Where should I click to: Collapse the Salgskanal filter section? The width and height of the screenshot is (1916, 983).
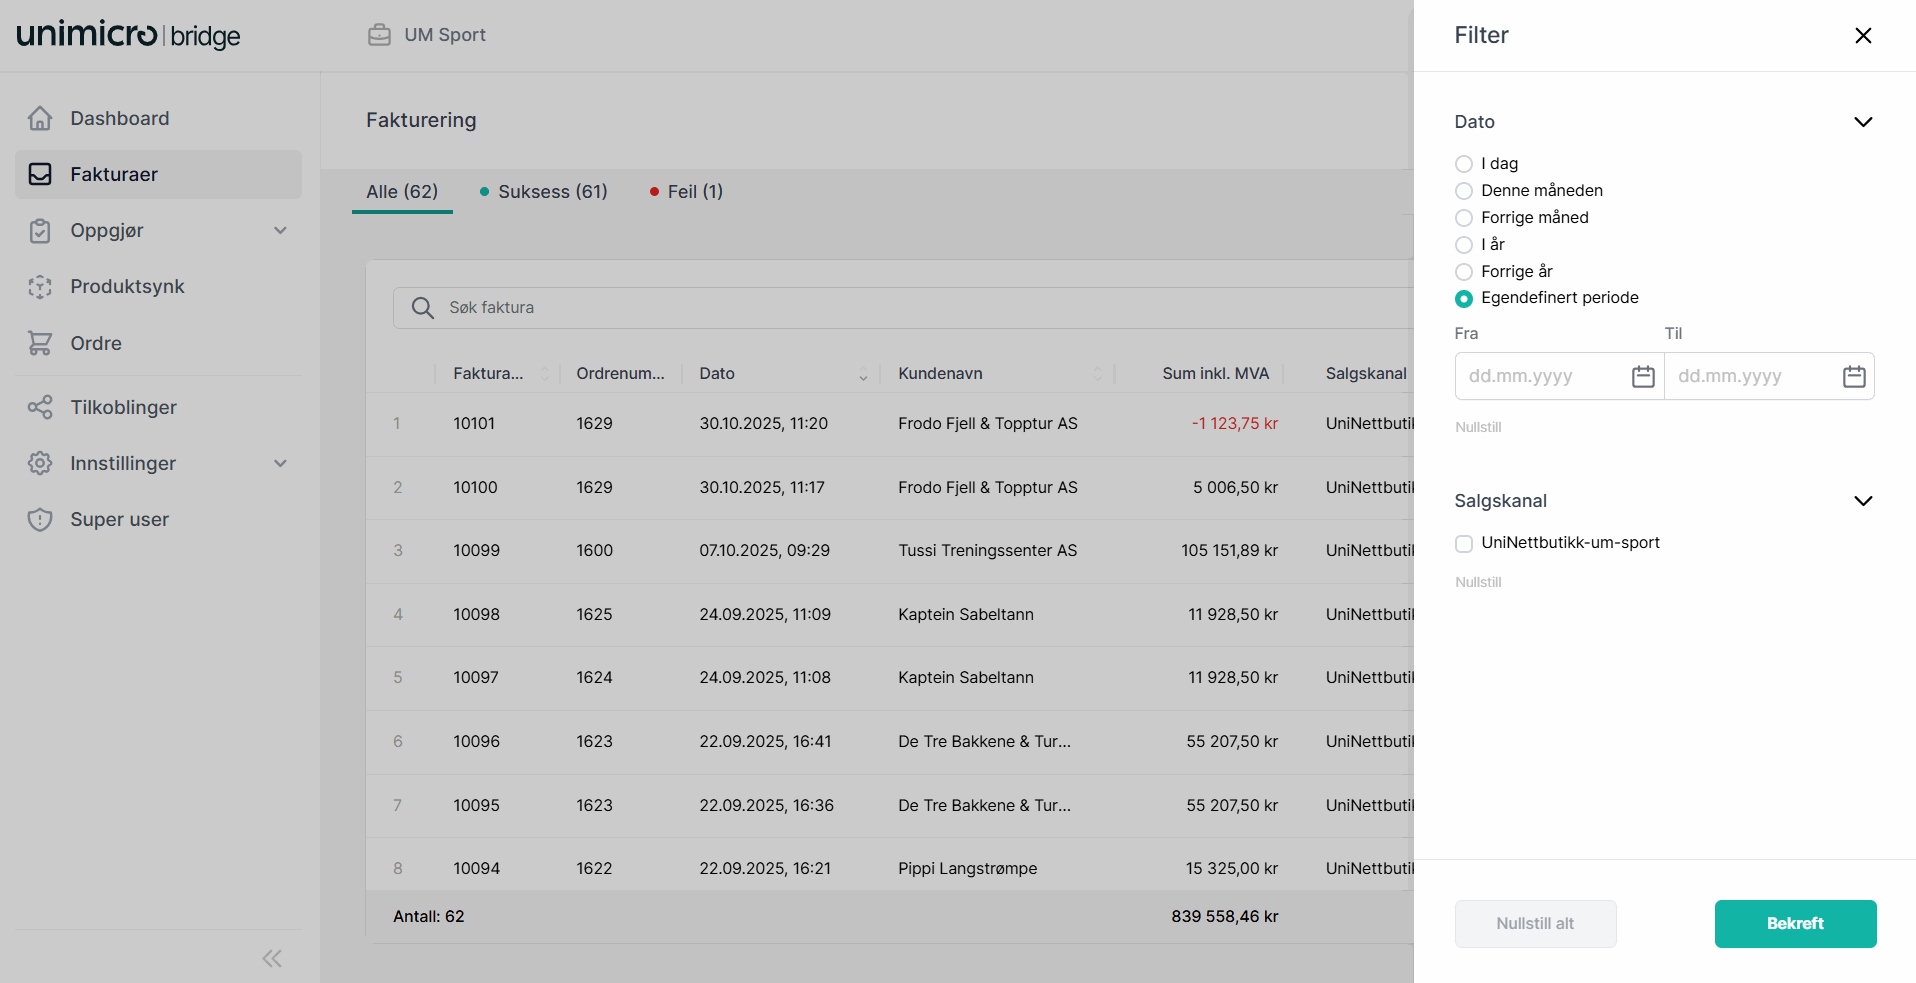[x=1862, y=501]
